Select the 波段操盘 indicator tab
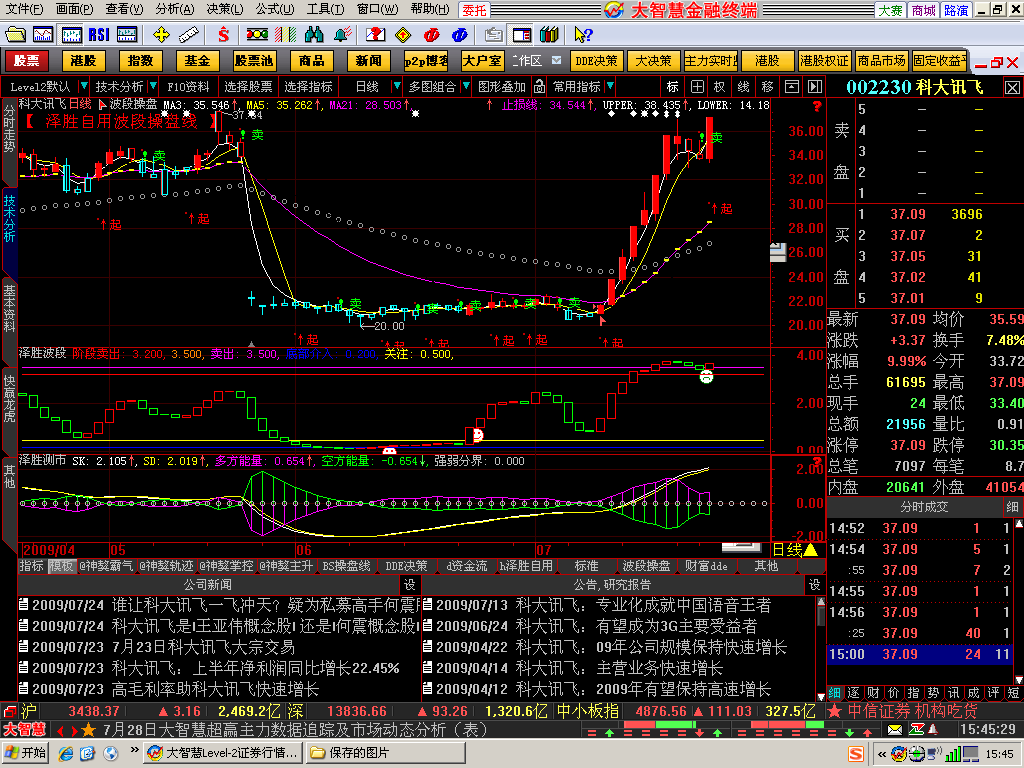This screenshot has height=768, width=1024. 646,566
